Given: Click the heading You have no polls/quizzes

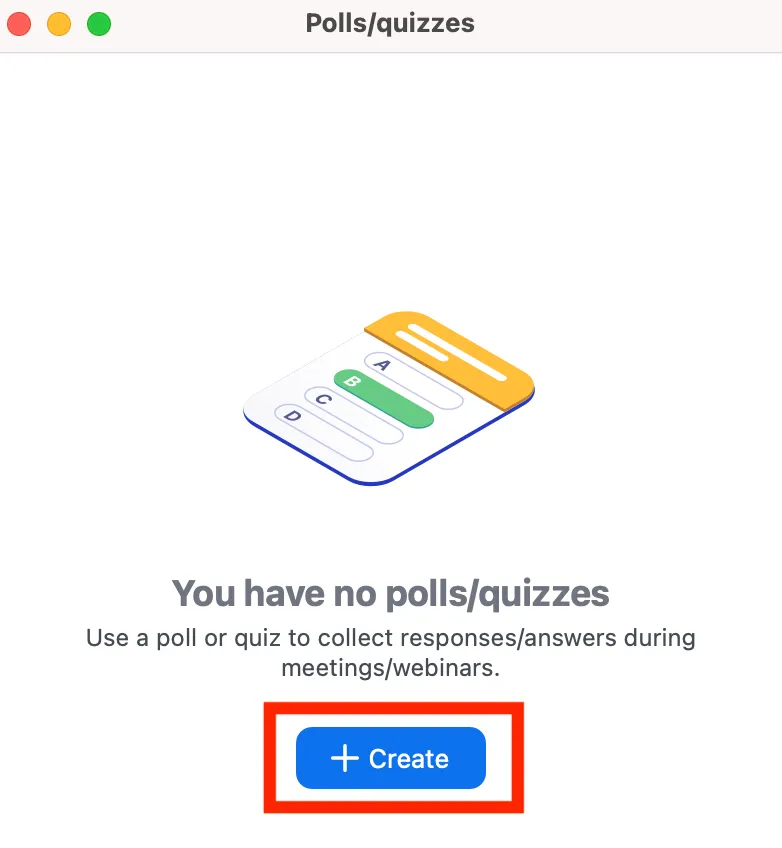Looking at the screenshot, I should point(390,593).
